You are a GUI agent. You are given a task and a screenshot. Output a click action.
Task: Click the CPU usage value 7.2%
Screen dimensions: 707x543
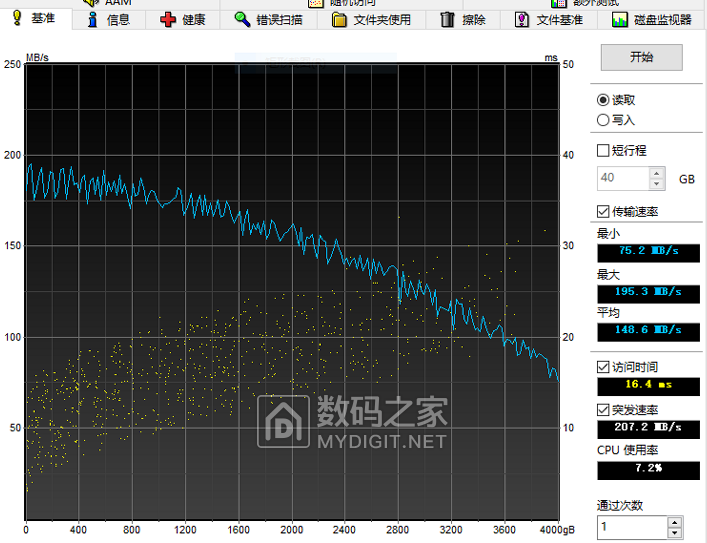point(648,470)
